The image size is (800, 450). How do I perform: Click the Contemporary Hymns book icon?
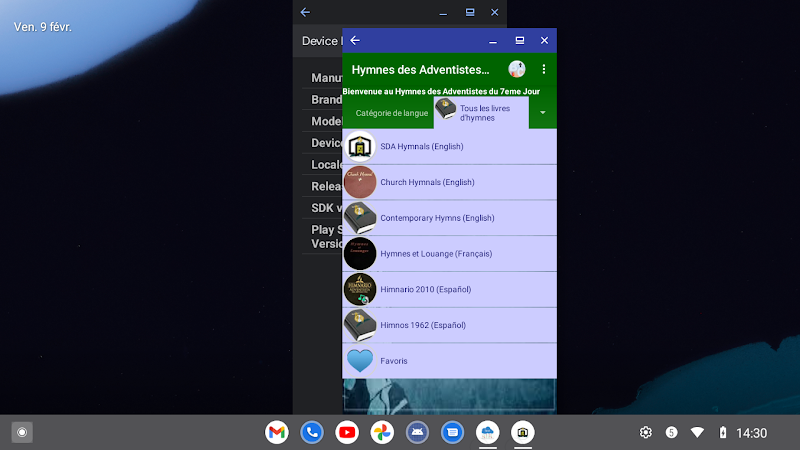point(360,218)
